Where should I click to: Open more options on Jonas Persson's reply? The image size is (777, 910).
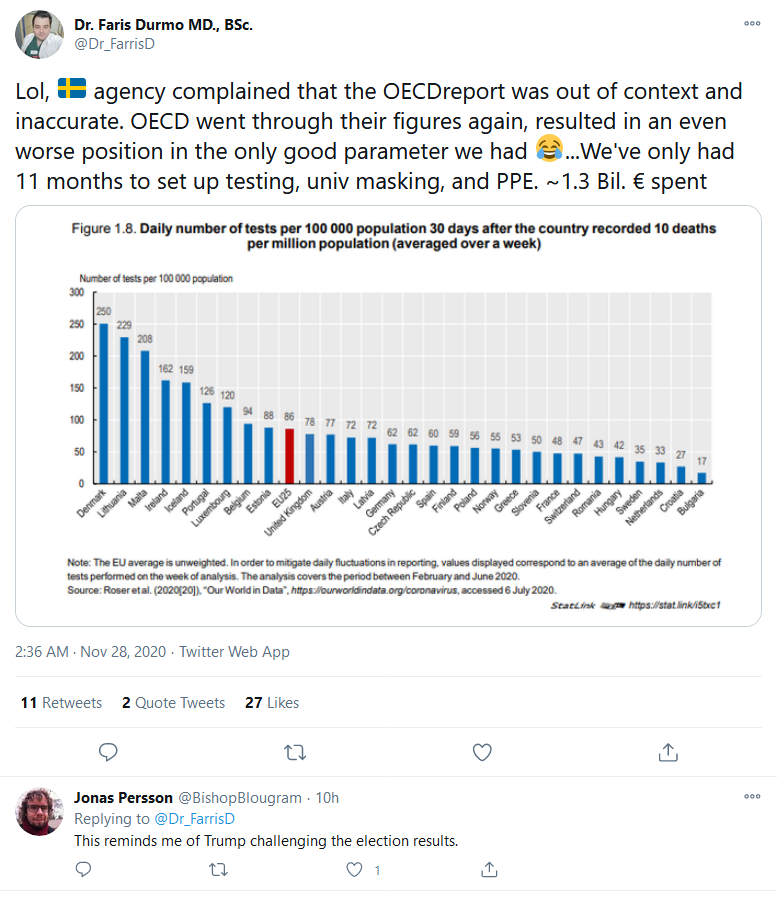(x=751, y=797)
